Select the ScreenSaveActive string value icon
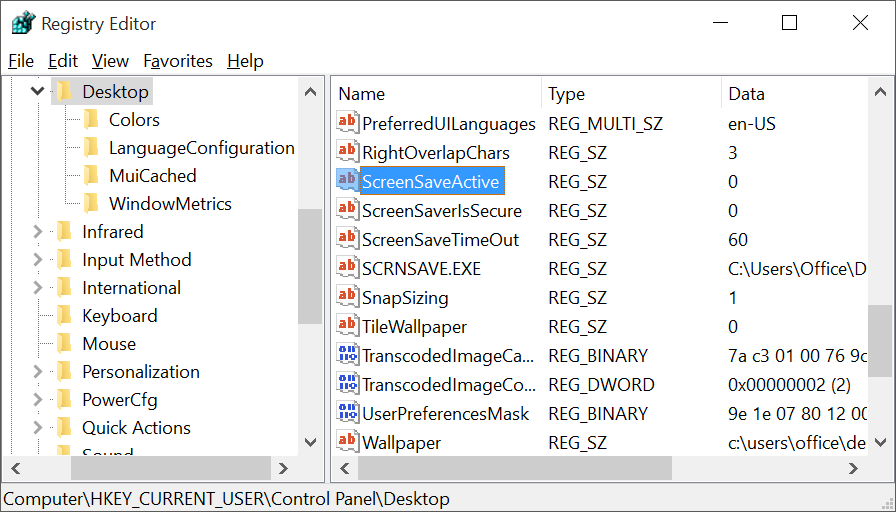 347,181
